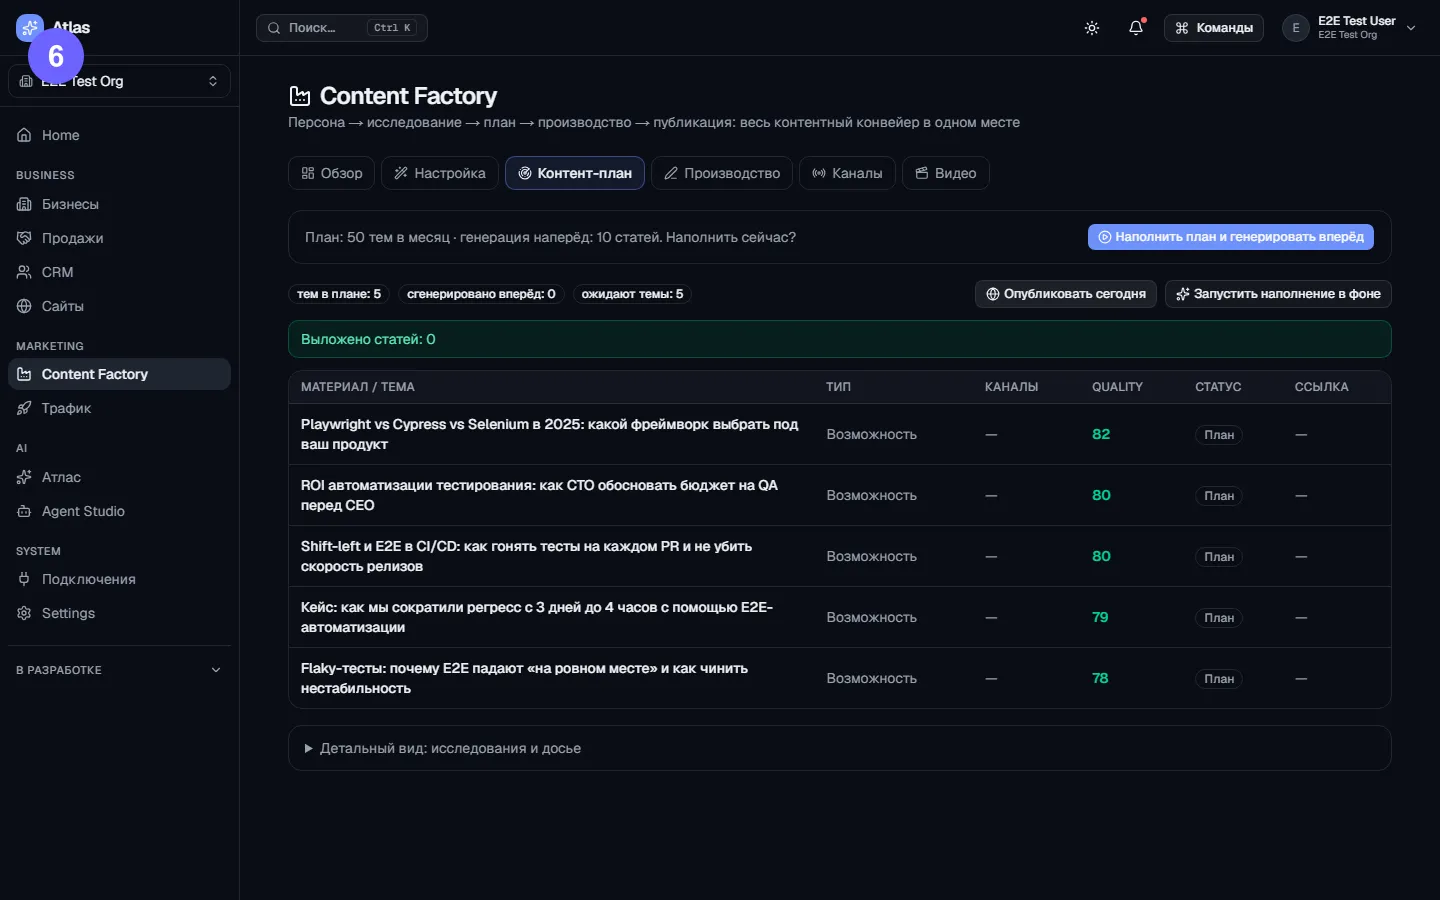
Task: Open the Playwright vs Cypress vs Selenium topic
Action: 550,434
